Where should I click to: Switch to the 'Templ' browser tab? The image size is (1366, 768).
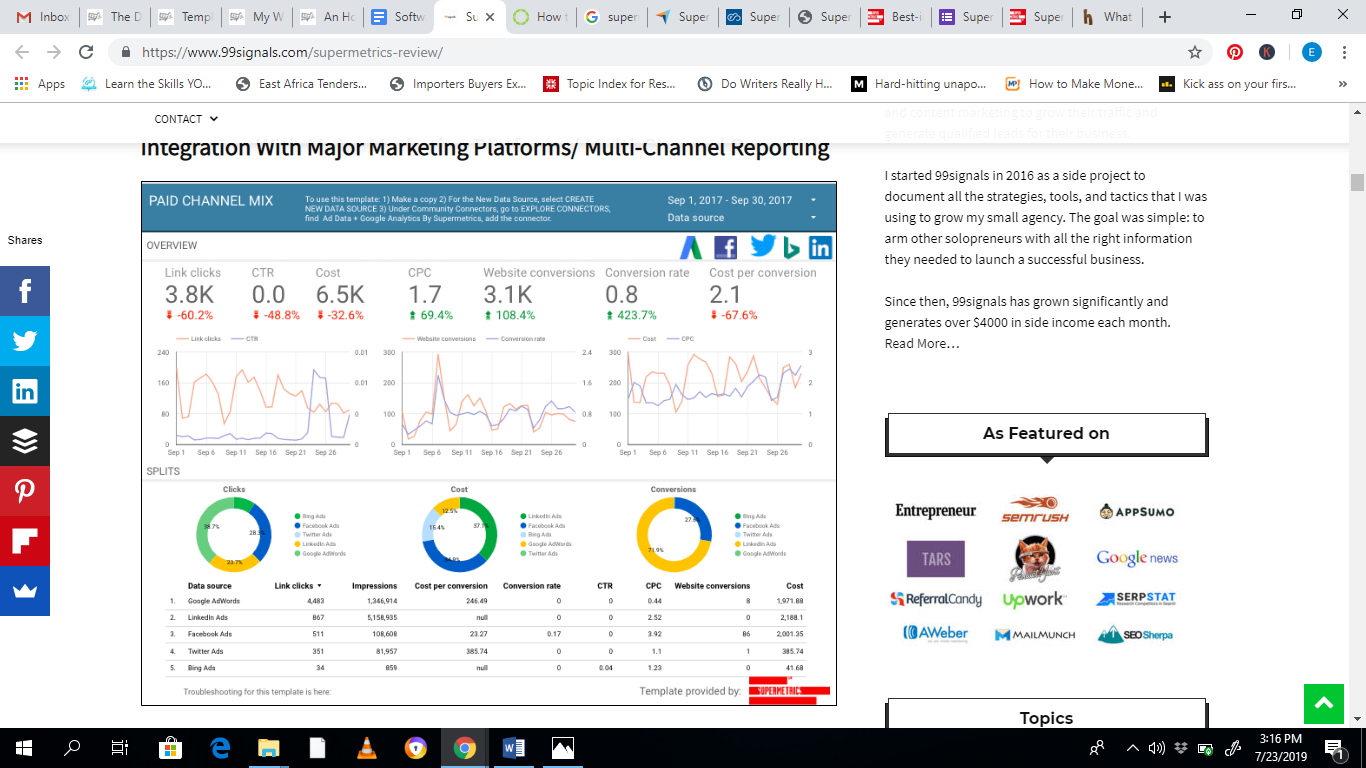pyautogui.click(x=183, y=17)
